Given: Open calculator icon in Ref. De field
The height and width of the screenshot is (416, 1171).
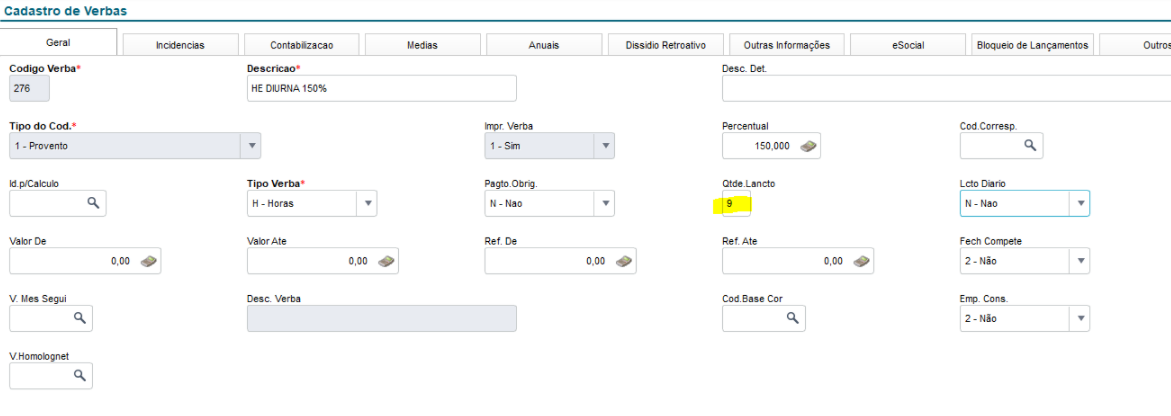Looking at the screenshot, I should [x=624, y=261].
